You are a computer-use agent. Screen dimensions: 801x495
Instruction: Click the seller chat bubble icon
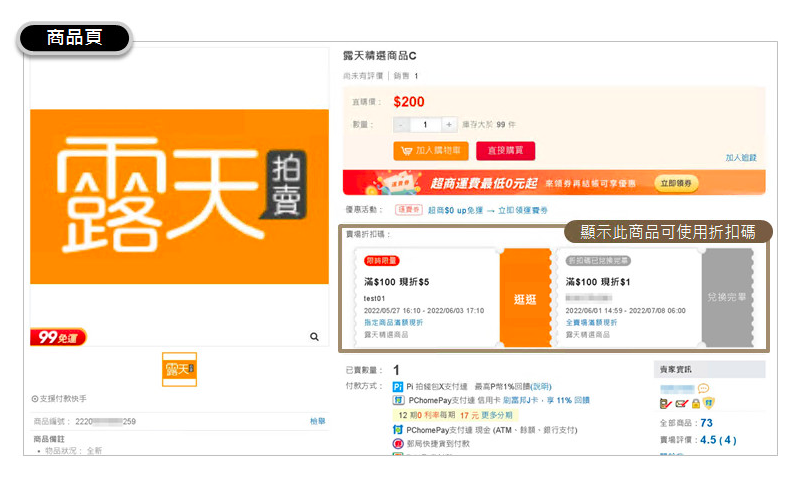pos(703,388)
